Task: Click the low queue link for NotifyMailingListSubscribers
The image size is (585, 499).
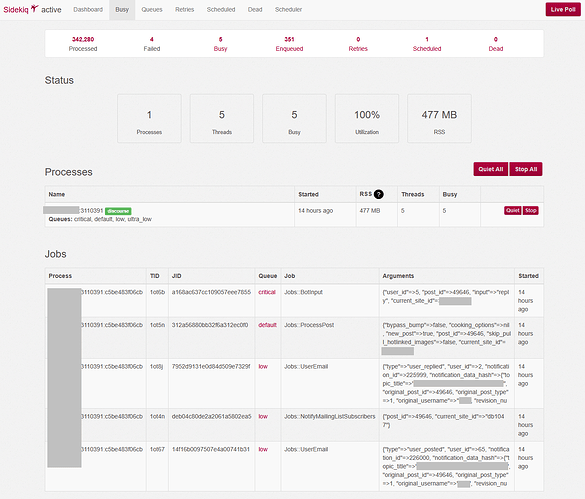Action: pyautogui.click(x=263, y=417)
